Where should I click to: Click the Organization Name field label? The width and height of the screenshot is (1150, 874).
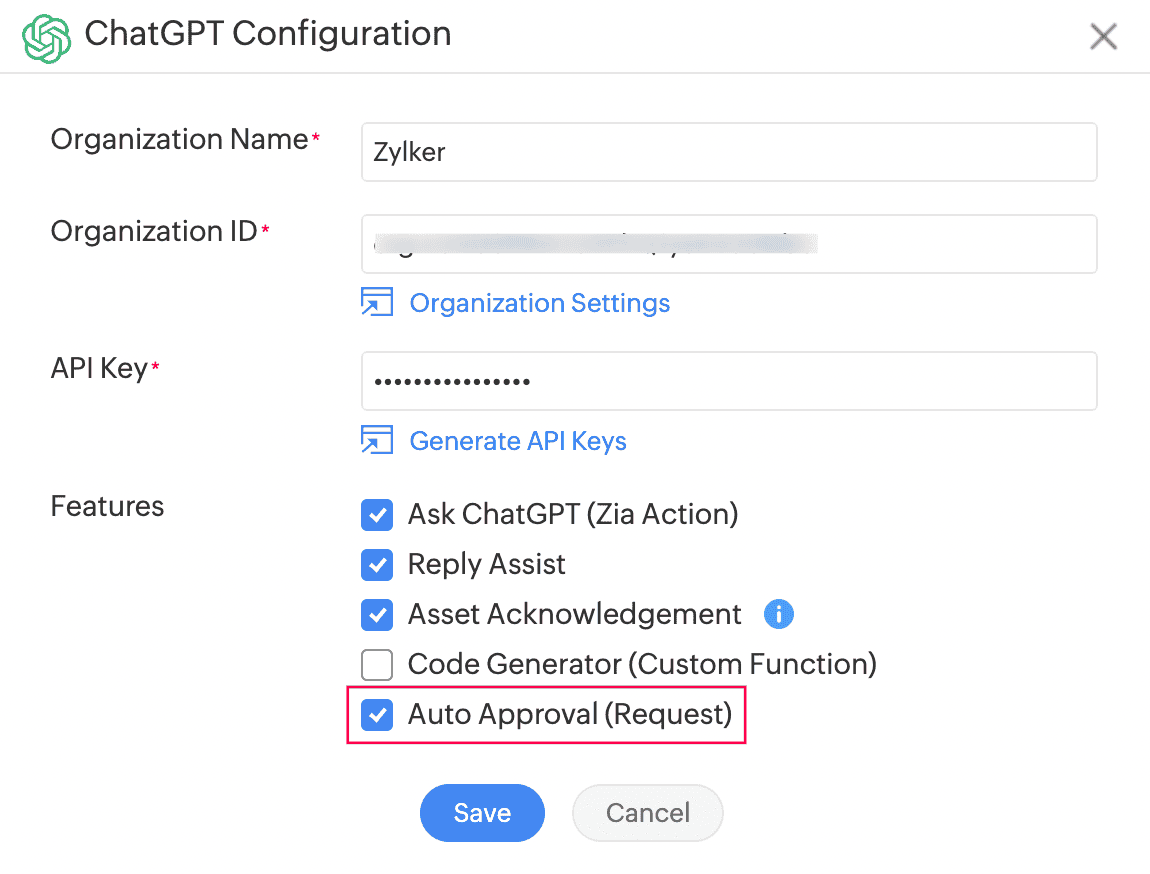(180, 140)
